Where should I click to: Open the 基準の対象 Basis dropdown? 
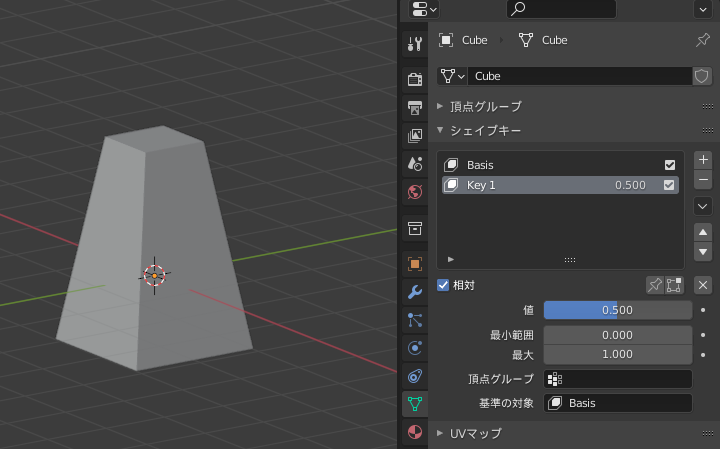tap(618, 403)
